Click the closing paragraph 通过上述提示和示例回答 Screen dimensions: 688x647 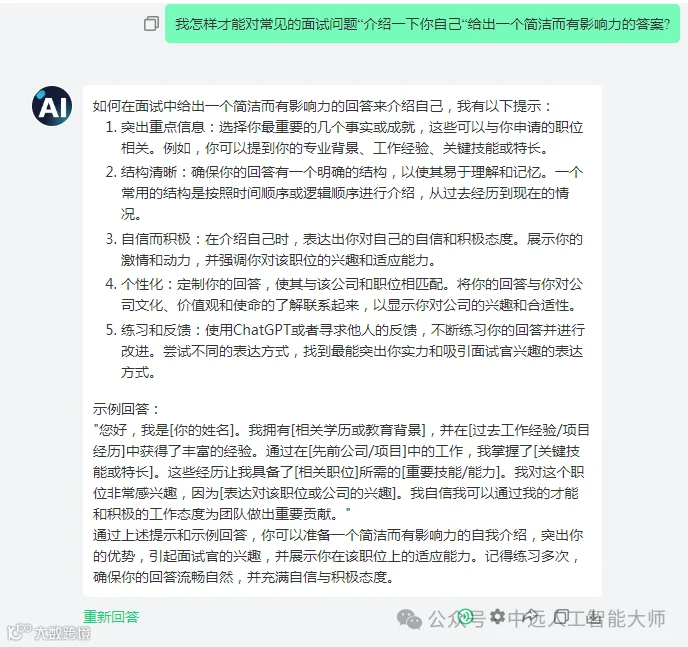338,556
